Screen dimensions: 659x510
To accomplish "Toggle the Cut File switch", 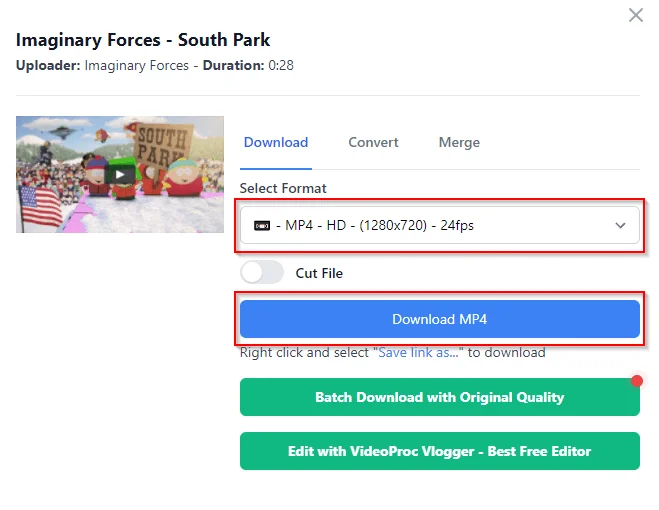I will (x=262, y=272).
